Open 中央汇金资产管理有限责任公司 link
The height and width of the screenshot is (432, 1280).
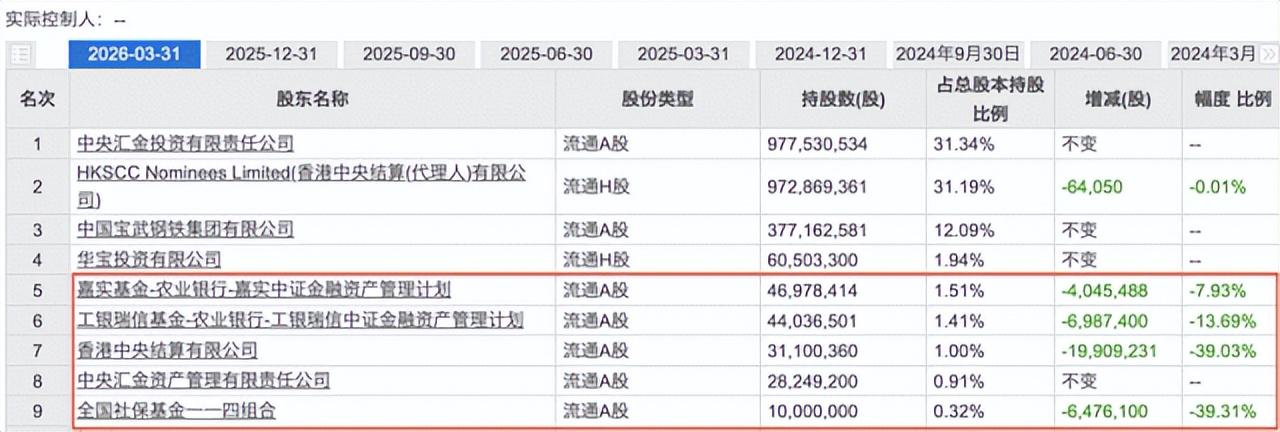click(x=204, y=380)
